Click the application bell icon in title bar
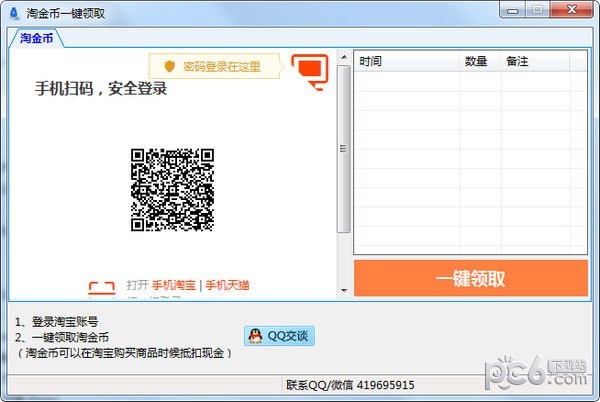 pos(14,13)
